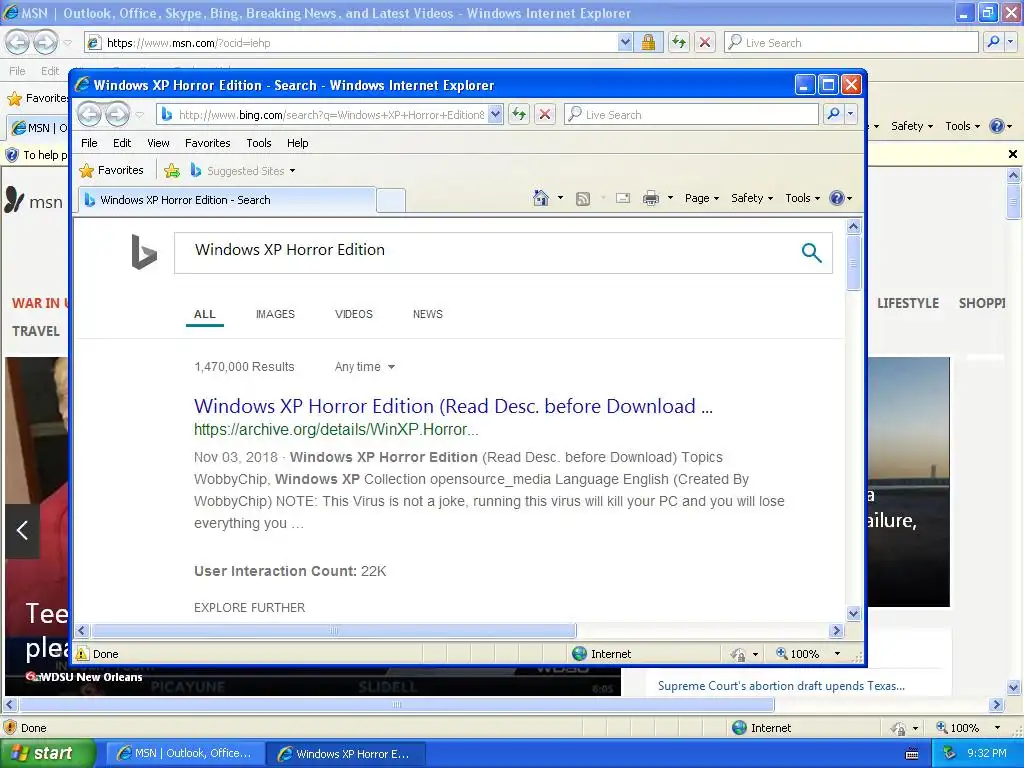This screenshot has height=768, width=1024.
Task: Open zoom level dropdown in Bing status bar
Action: point(837,654)
